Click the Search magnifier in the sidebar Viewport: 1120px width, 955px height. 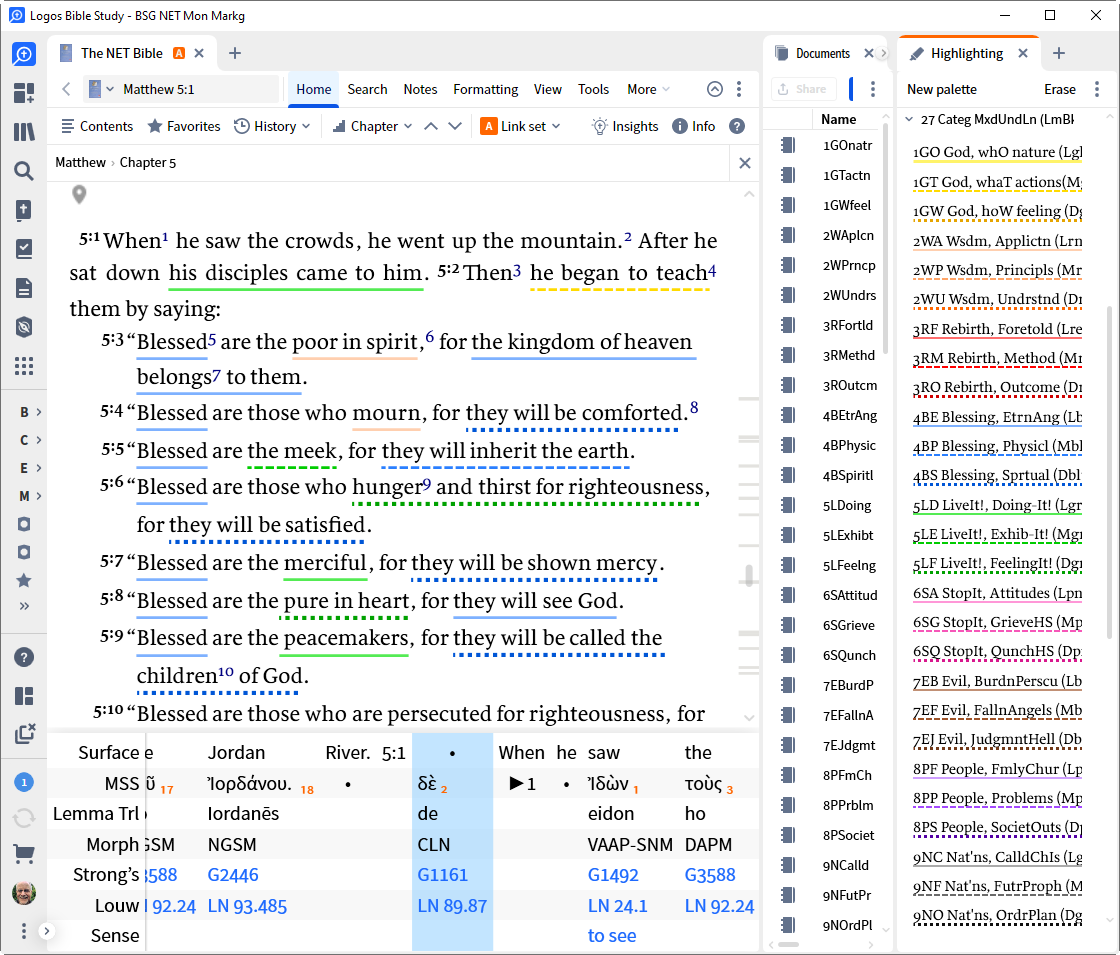pyautogui.click(x=24, y=171)
